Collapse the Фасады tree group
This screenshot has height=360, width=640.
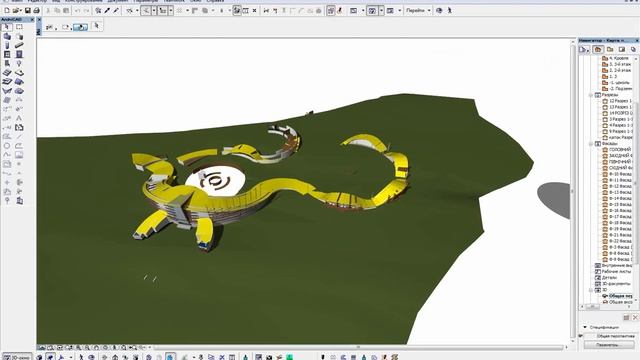tap(591, 144)
